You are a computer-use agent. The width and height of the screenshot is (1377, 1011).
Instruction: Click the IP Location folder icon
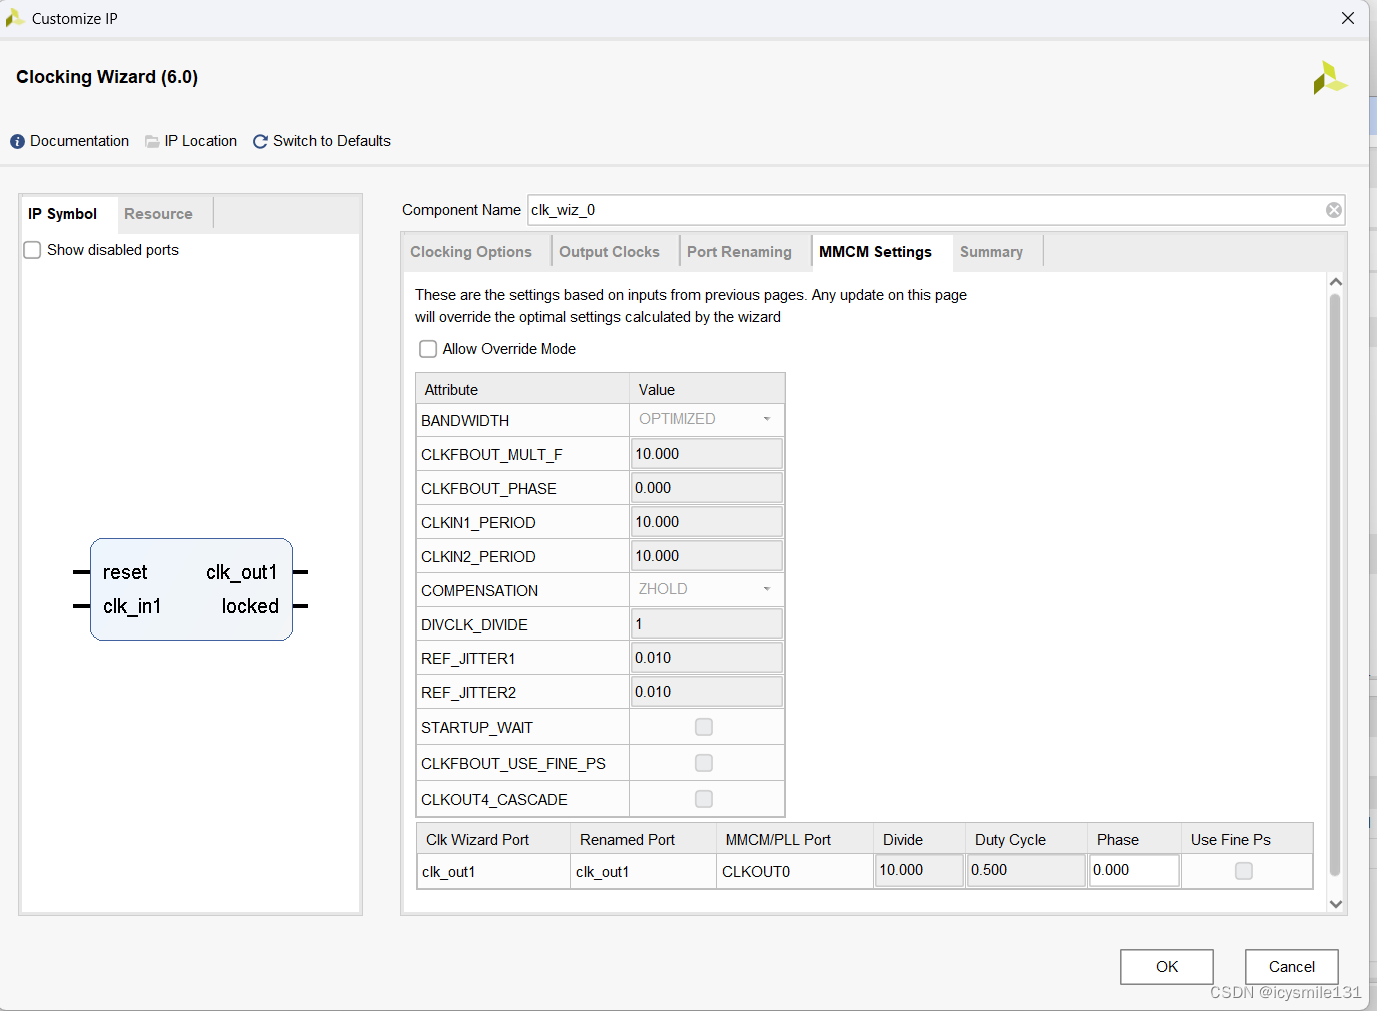tap(152, 142)
